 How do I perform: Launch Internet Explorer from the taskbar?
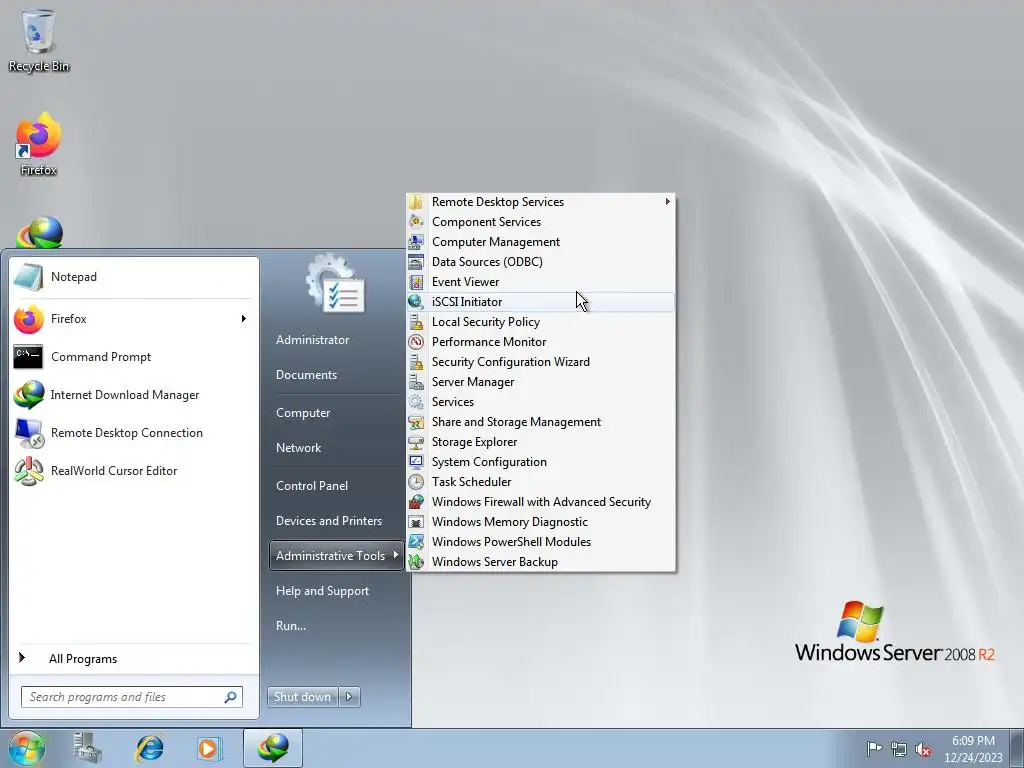tap(149, 748)
